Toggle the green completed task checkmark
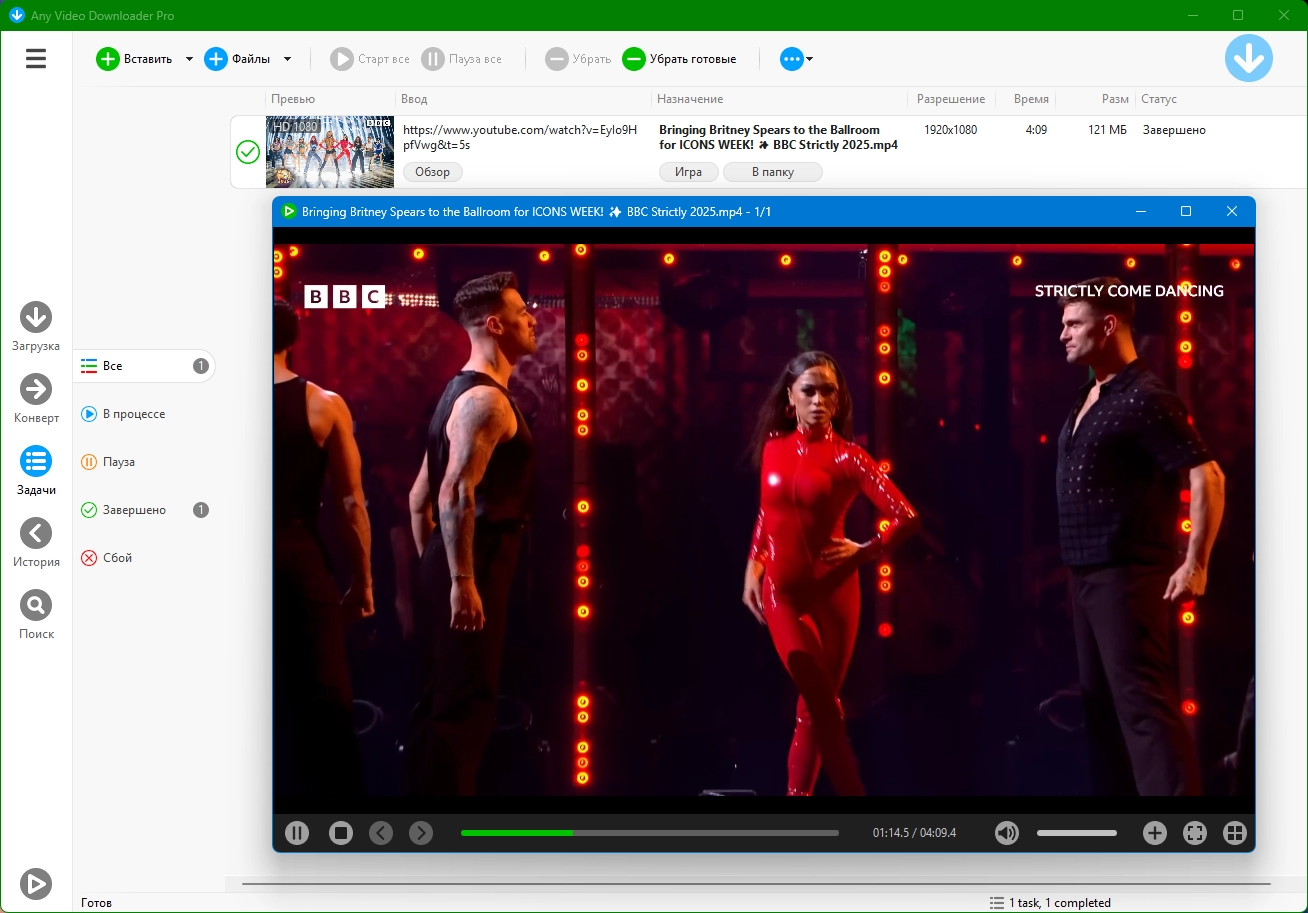This screenshot has width=1308, height=913. point(248,152)
